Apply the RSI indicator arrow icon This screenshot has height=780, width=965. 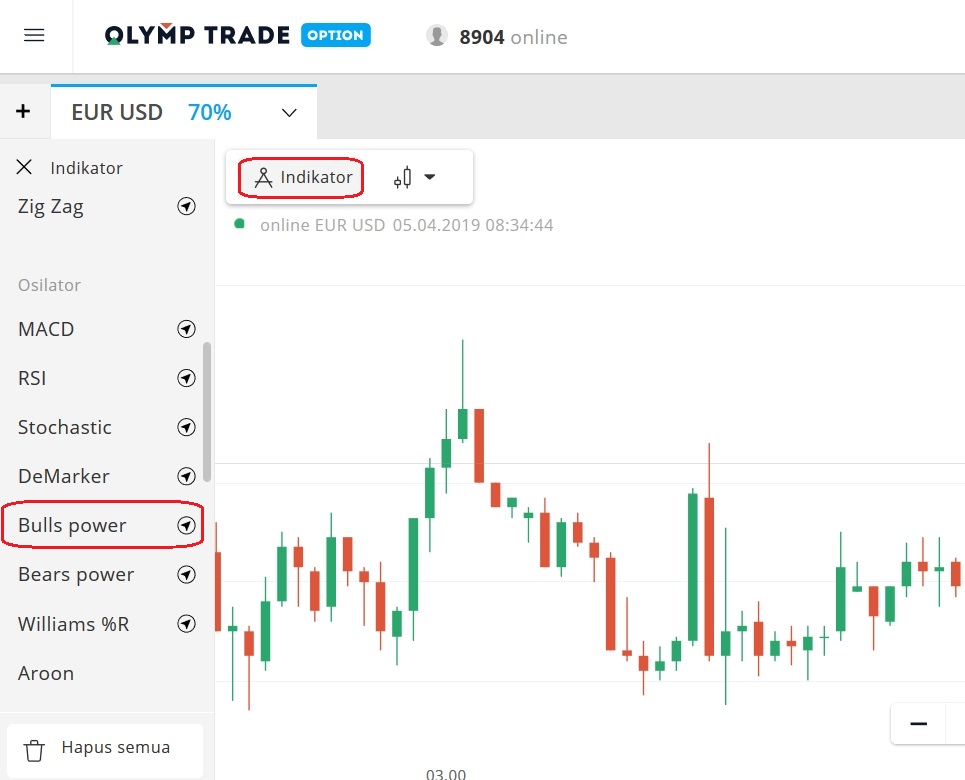point(186,378)
